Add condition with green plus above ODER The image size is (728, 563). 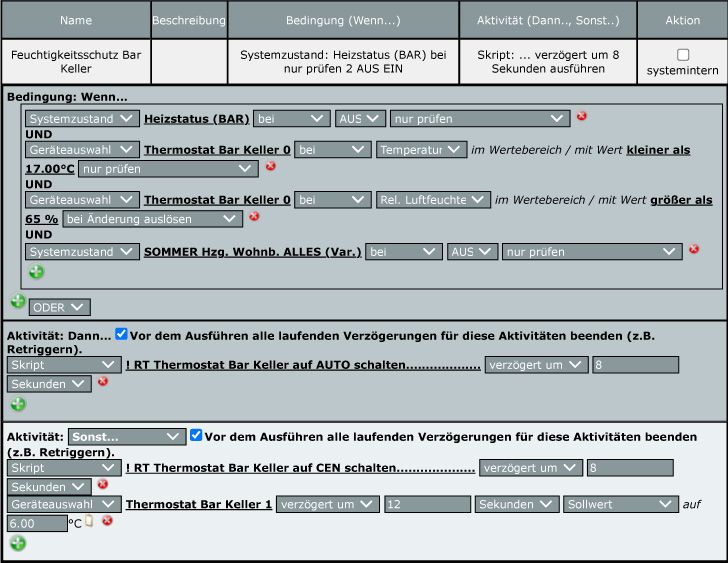[36, 272]
